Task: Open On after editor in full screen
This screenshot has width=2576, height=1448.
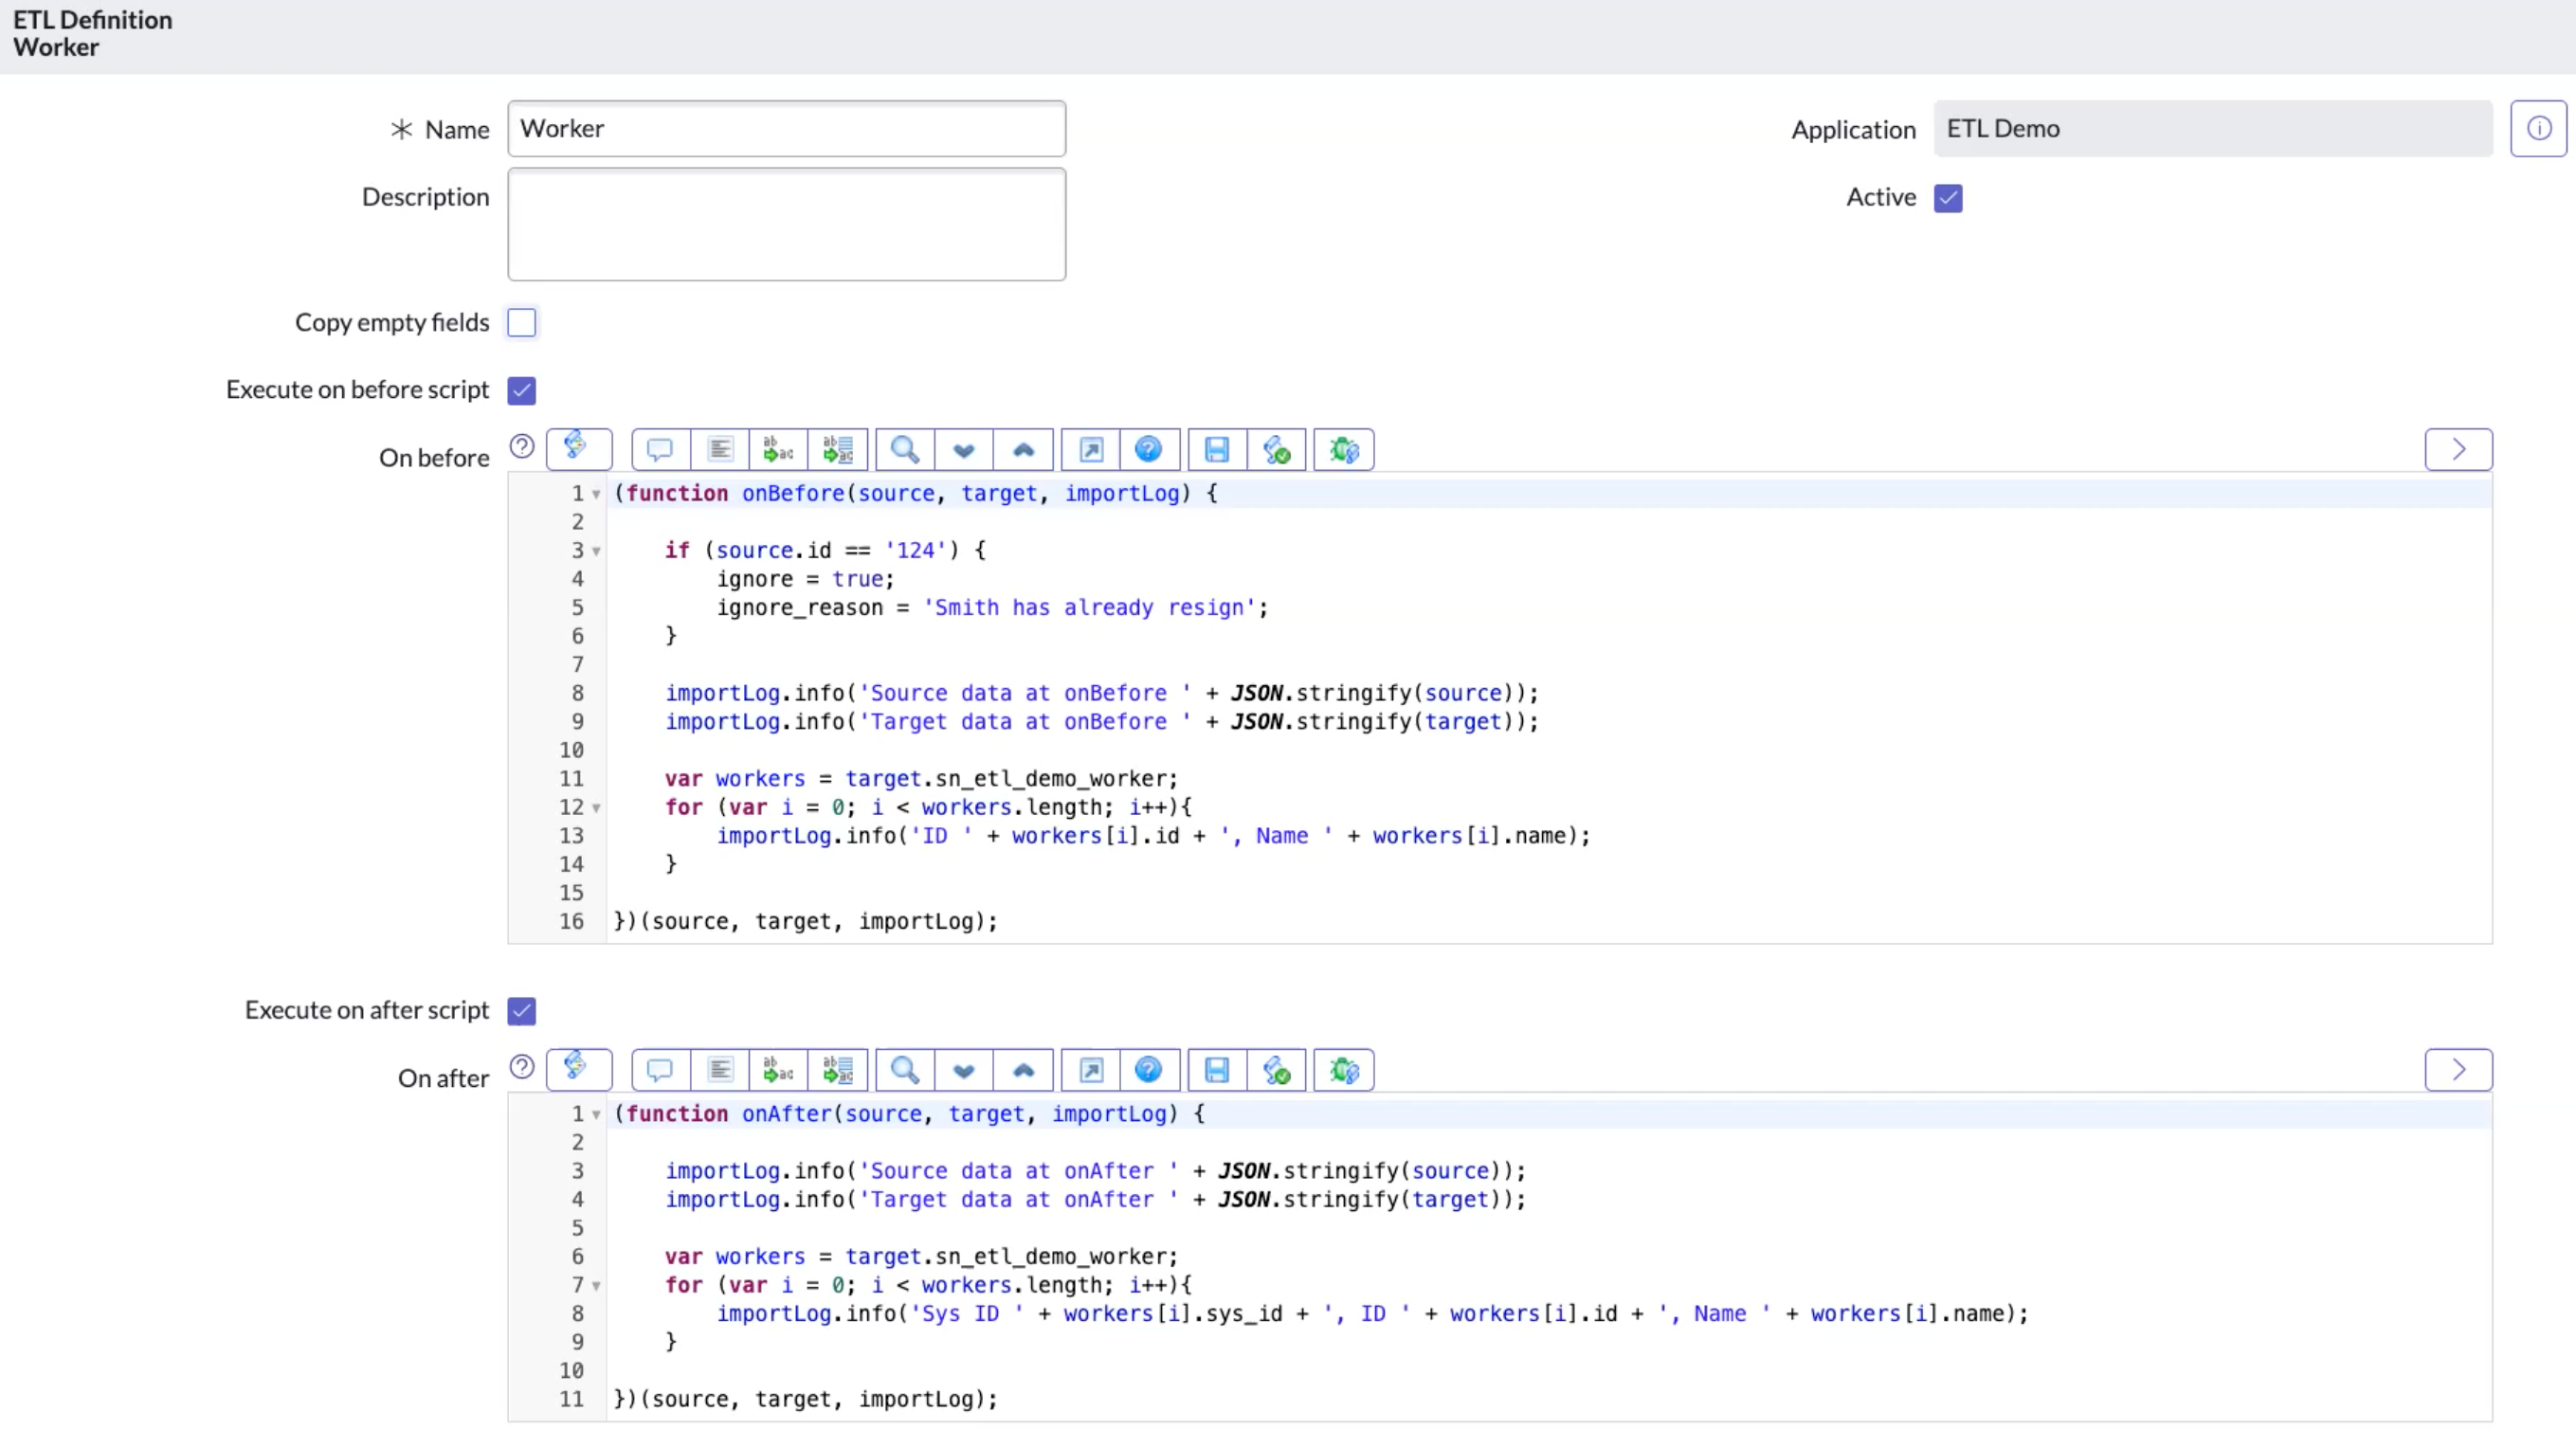Action: pyautogui.click(x=1091, y=1070)
